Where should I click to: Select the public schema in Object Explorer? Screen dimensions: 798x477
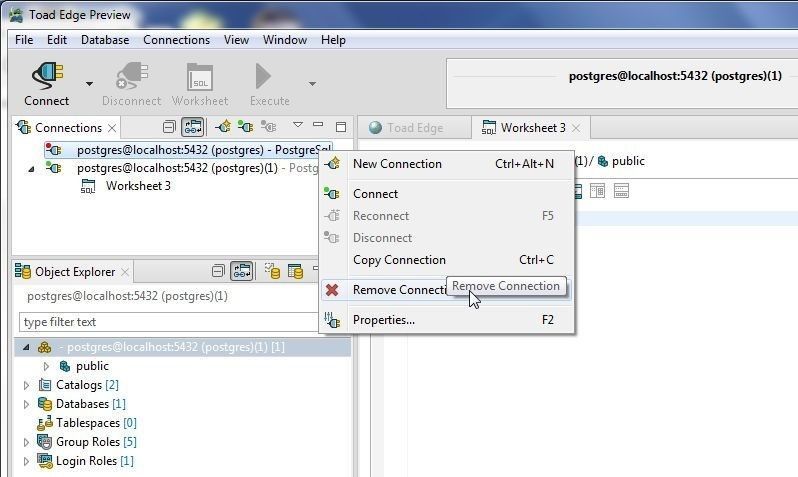(x=92, y=366)
